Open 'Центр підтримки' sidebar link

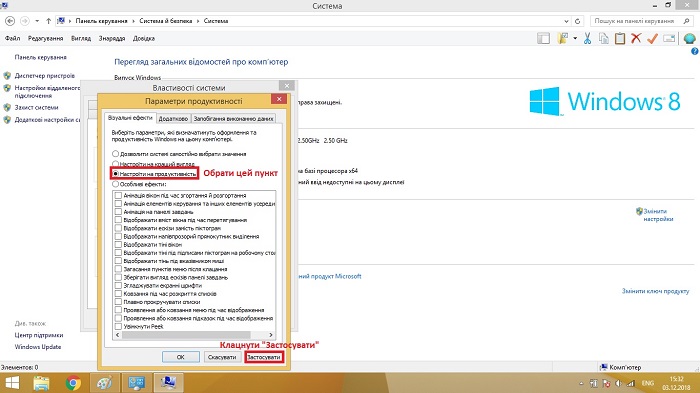[39, 335]
